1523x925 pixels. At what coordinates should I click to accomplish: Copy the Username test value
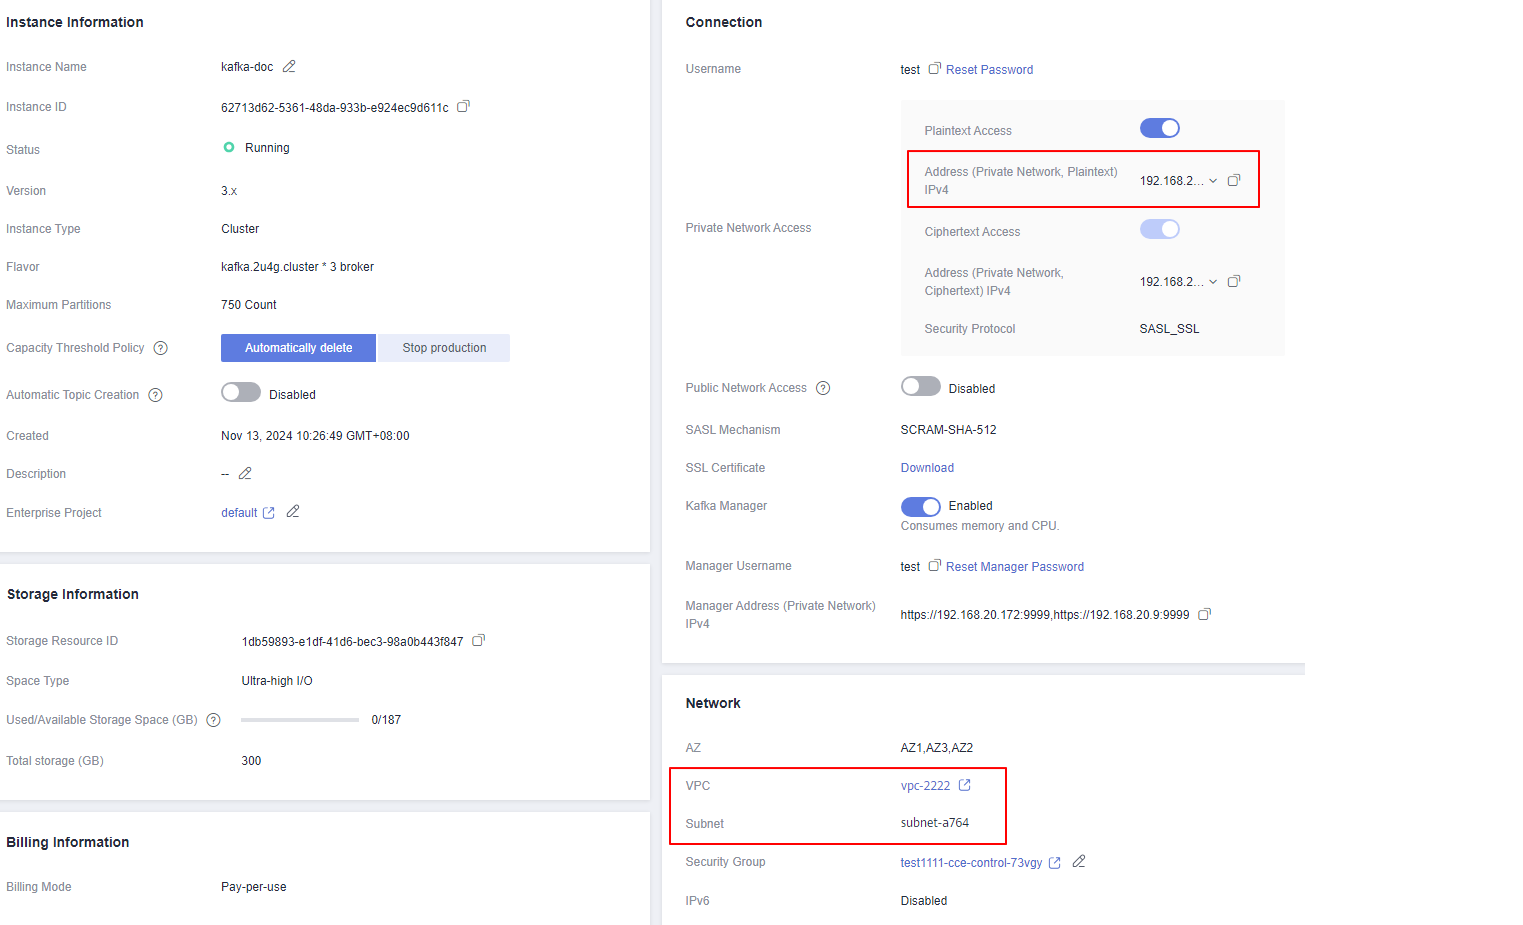tap(934, 69)
